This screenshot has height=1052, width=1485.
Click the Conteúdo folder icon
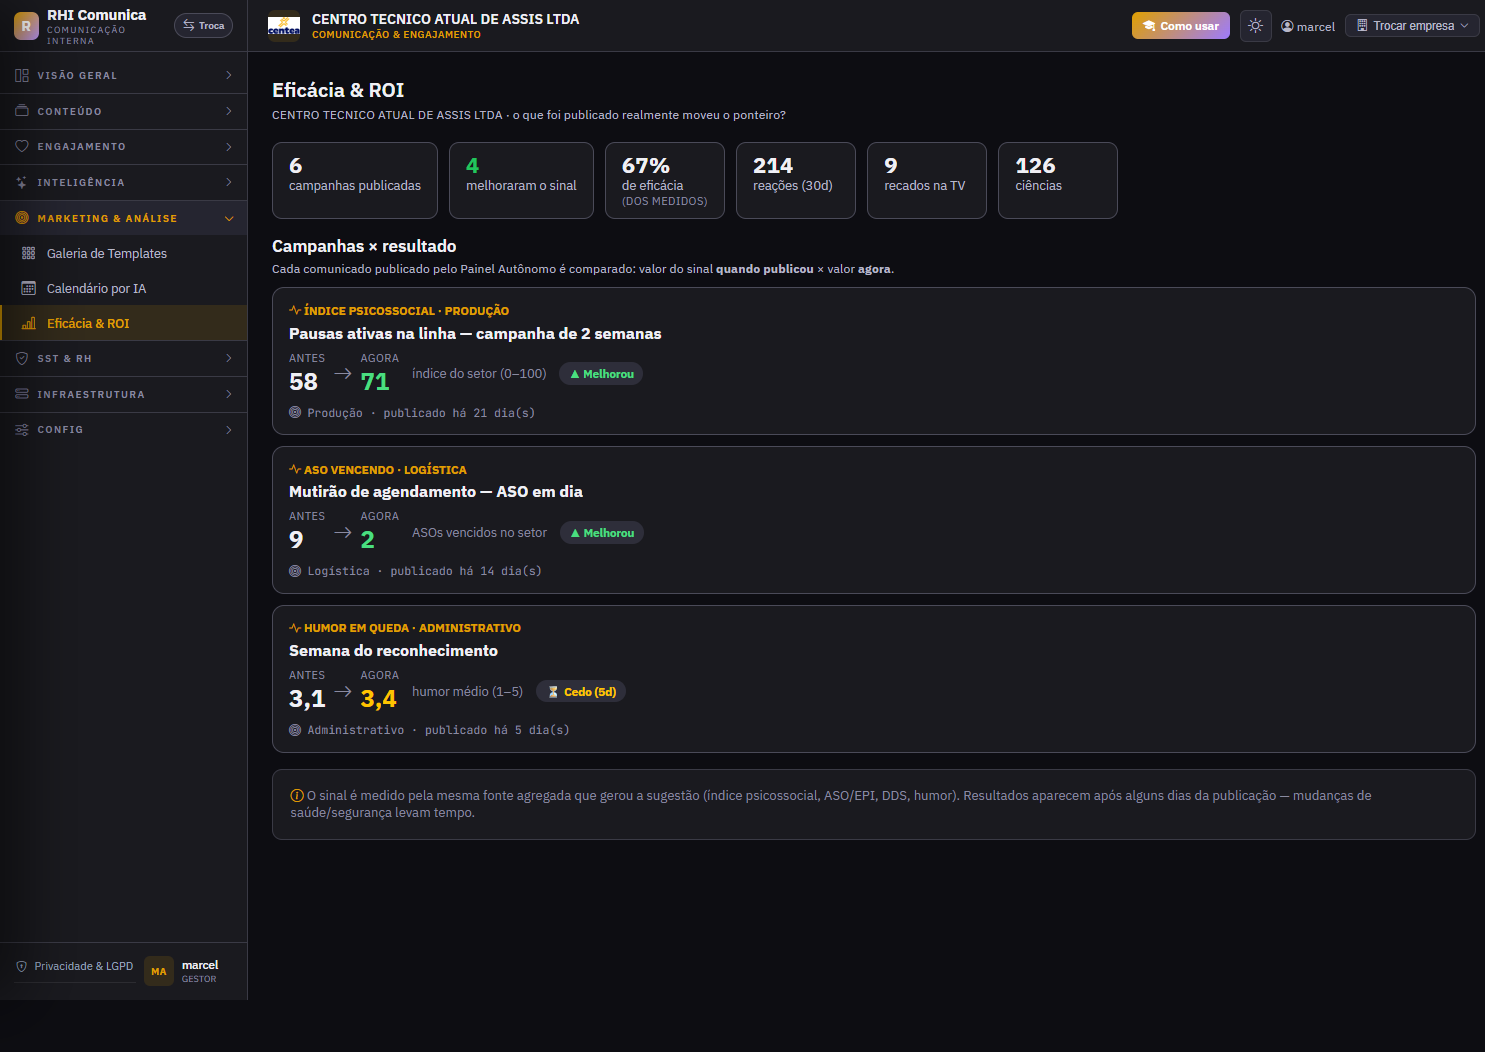tap(22, 111)
